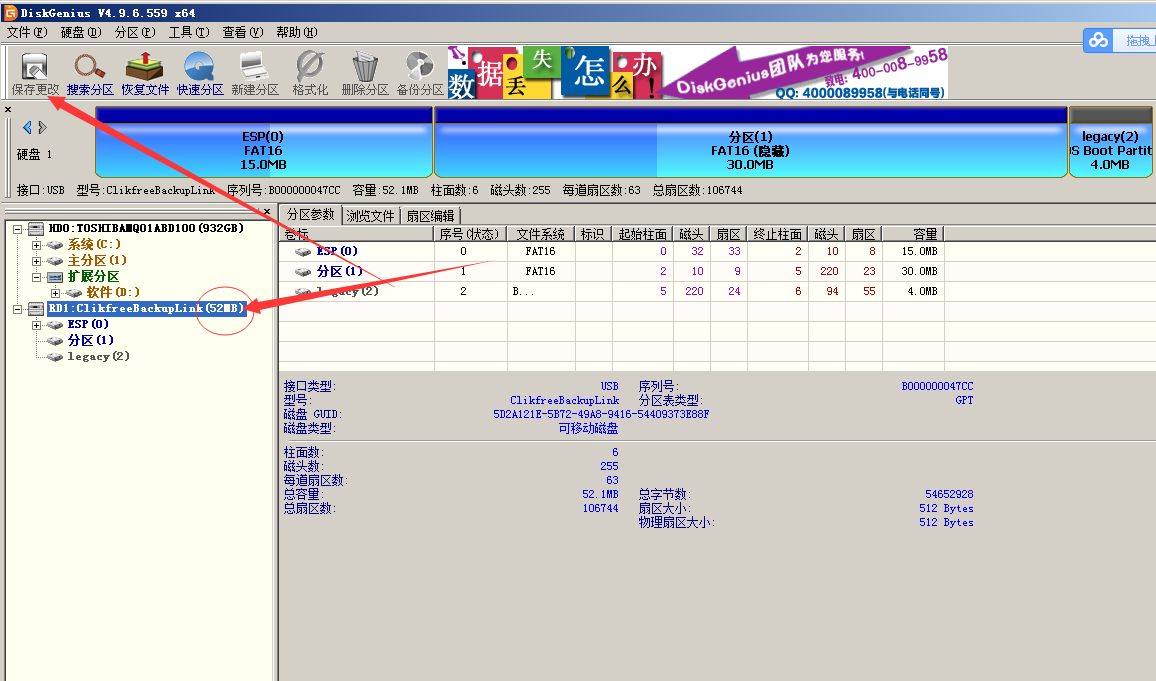1156x681 pixels.
Task: Click 容量:52.1MB in the disk info line
Action: point(385,190)
